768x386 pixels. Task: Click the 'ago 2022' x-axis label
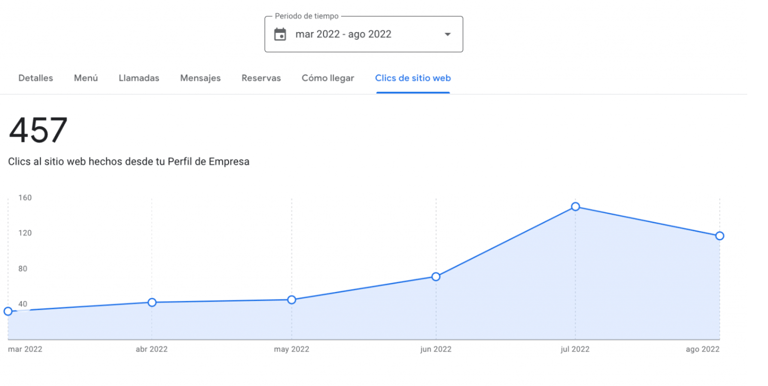(x=702, y=349)
